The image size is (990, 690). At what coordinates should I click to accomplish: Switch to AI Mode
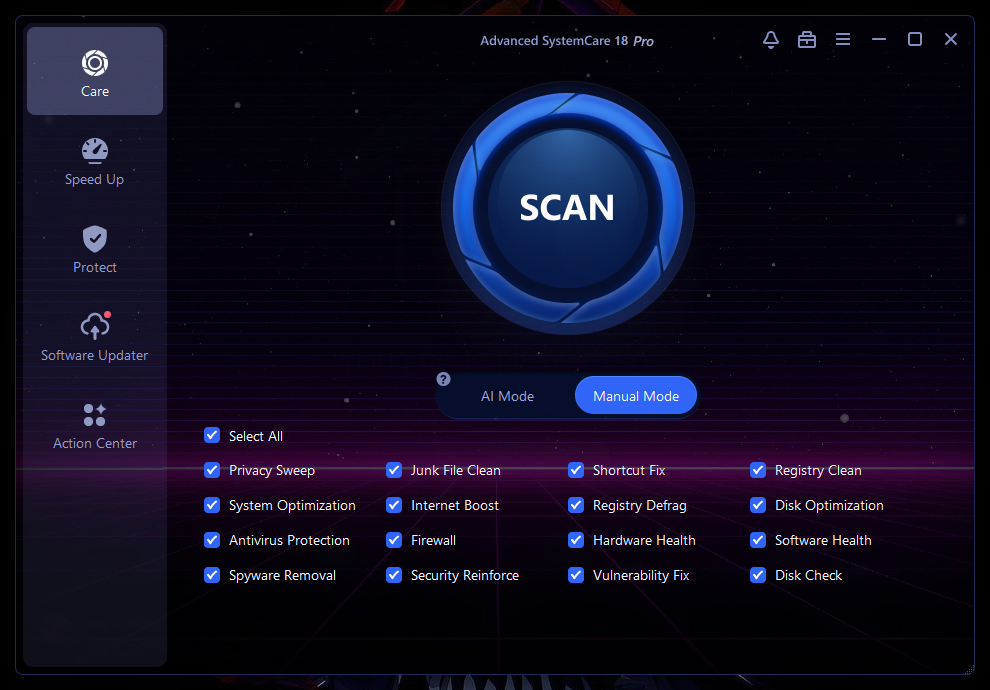508,396
